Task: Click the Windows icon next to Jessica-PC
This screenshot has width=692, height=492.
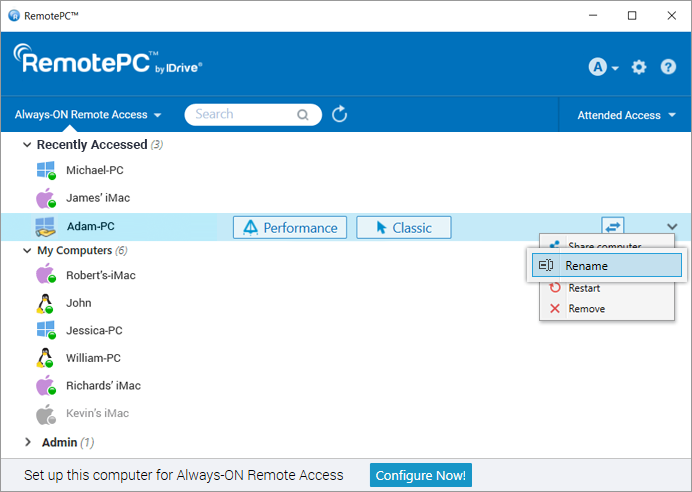Action: coord(46,330)
